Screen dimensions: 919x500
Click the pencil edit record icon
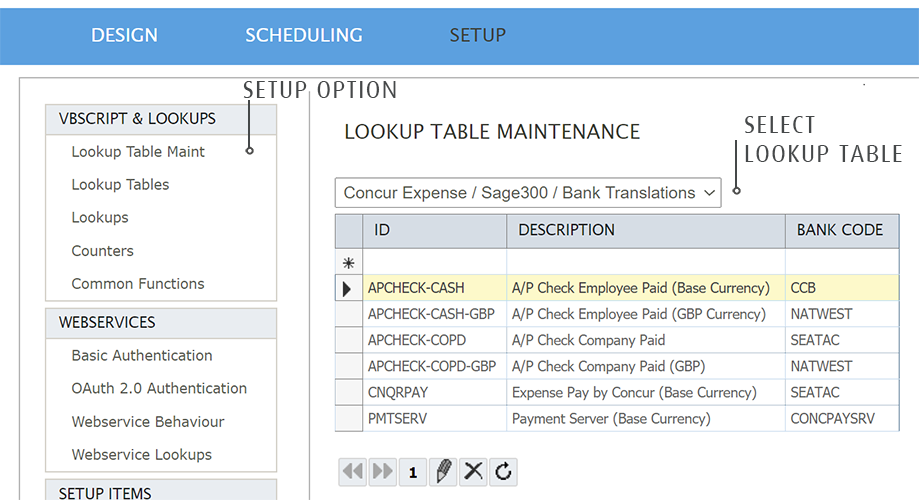(442, 472)
